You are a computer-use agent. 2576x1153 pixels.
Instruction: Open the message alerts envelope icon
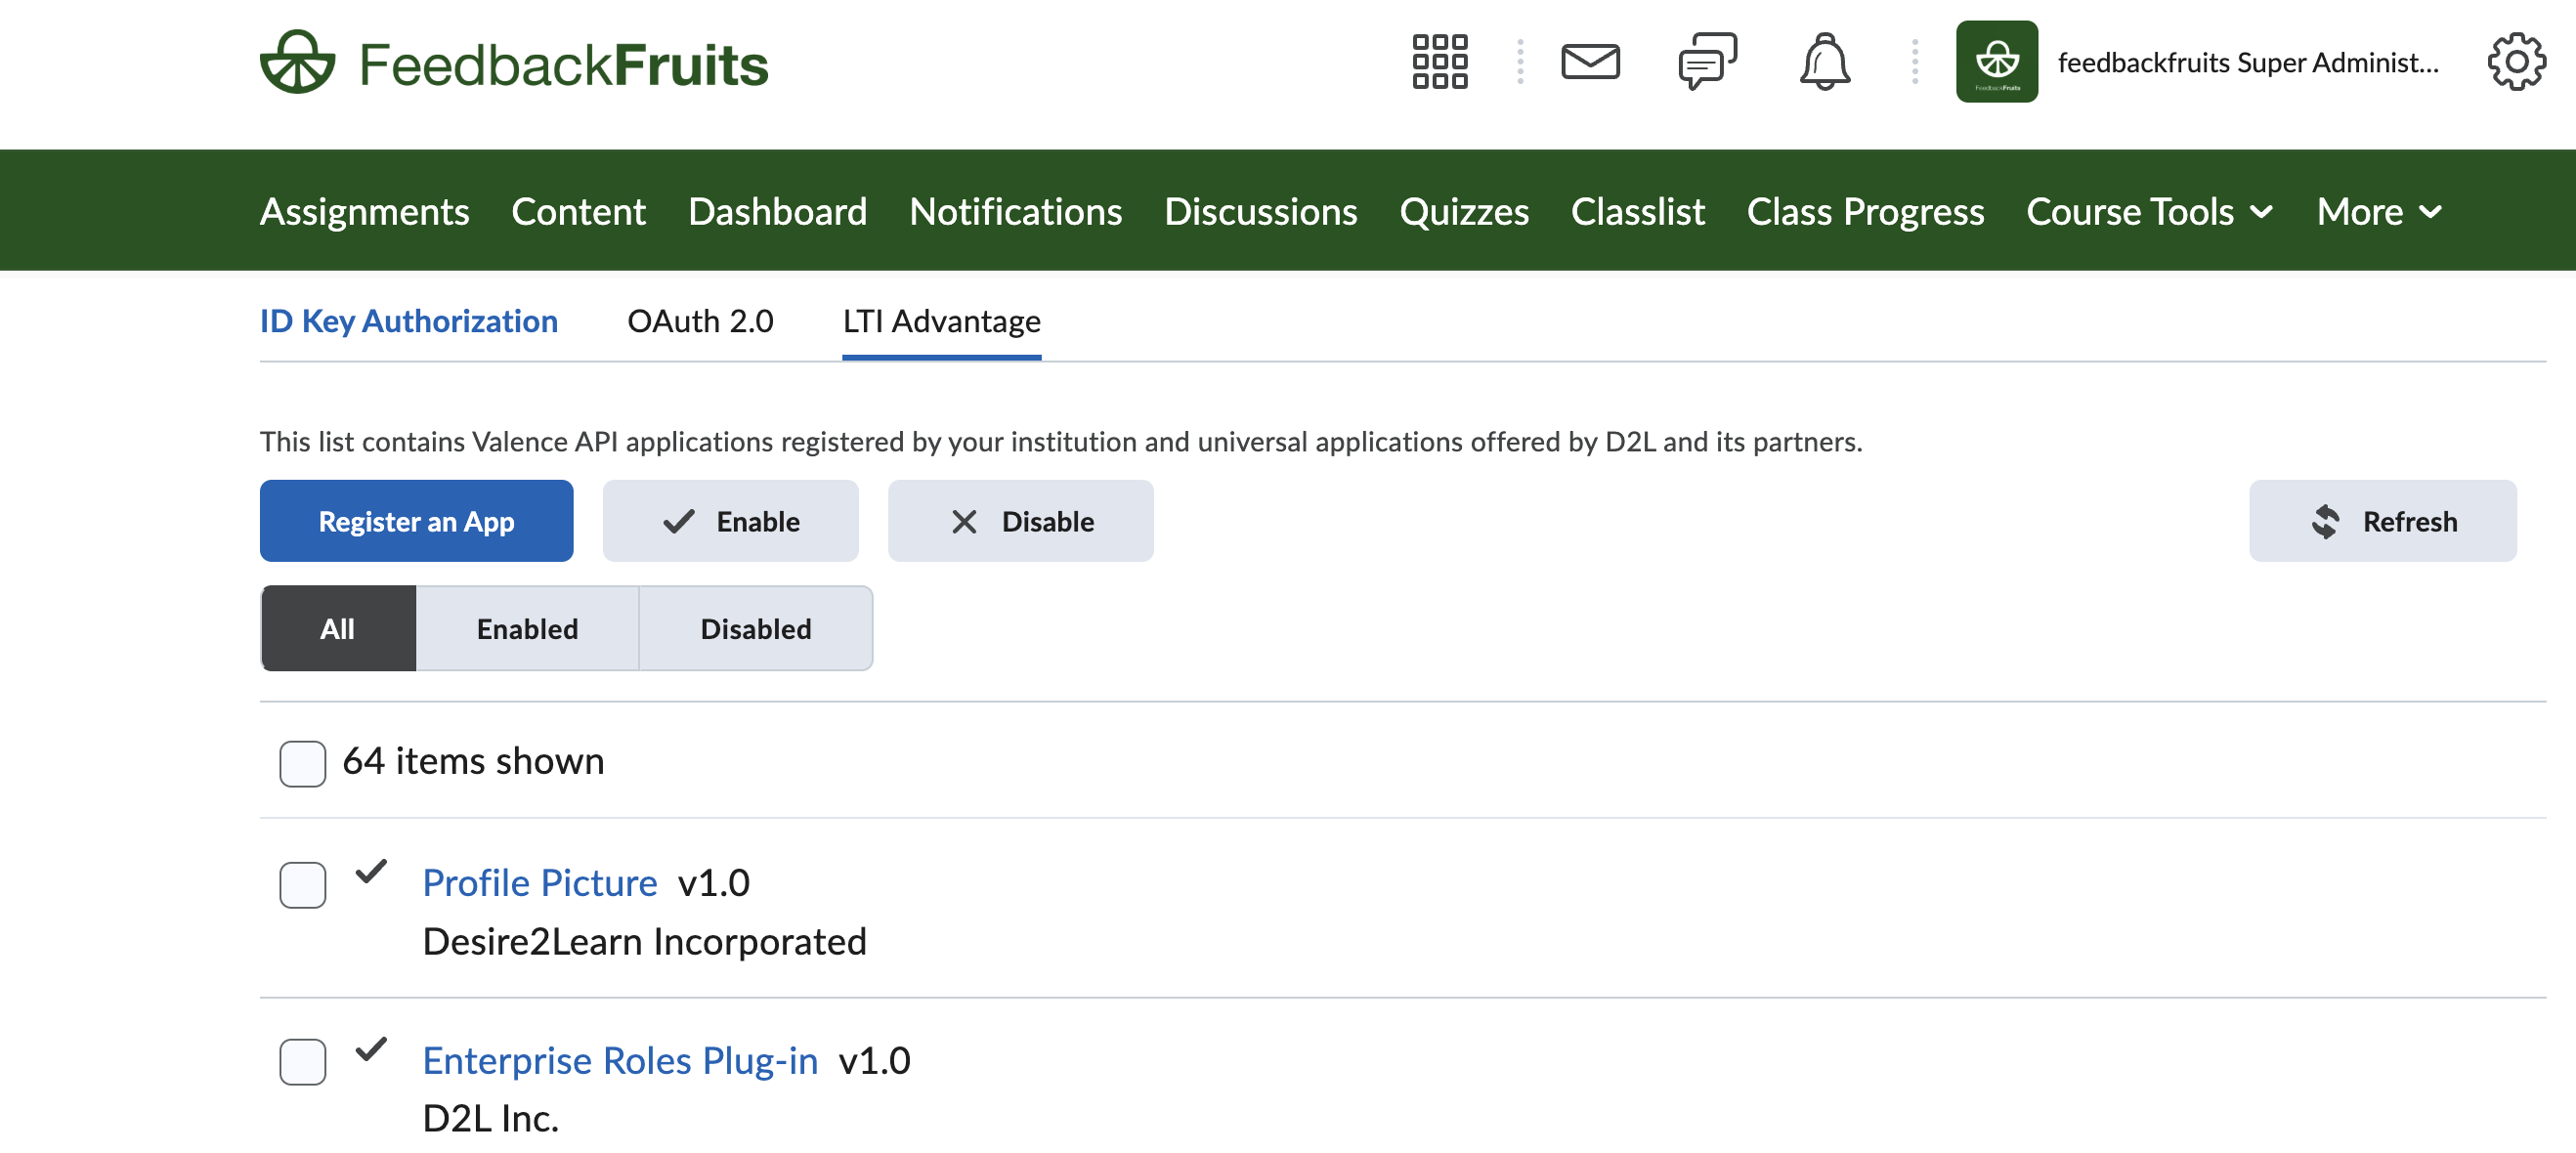[x=1590, y=62]
